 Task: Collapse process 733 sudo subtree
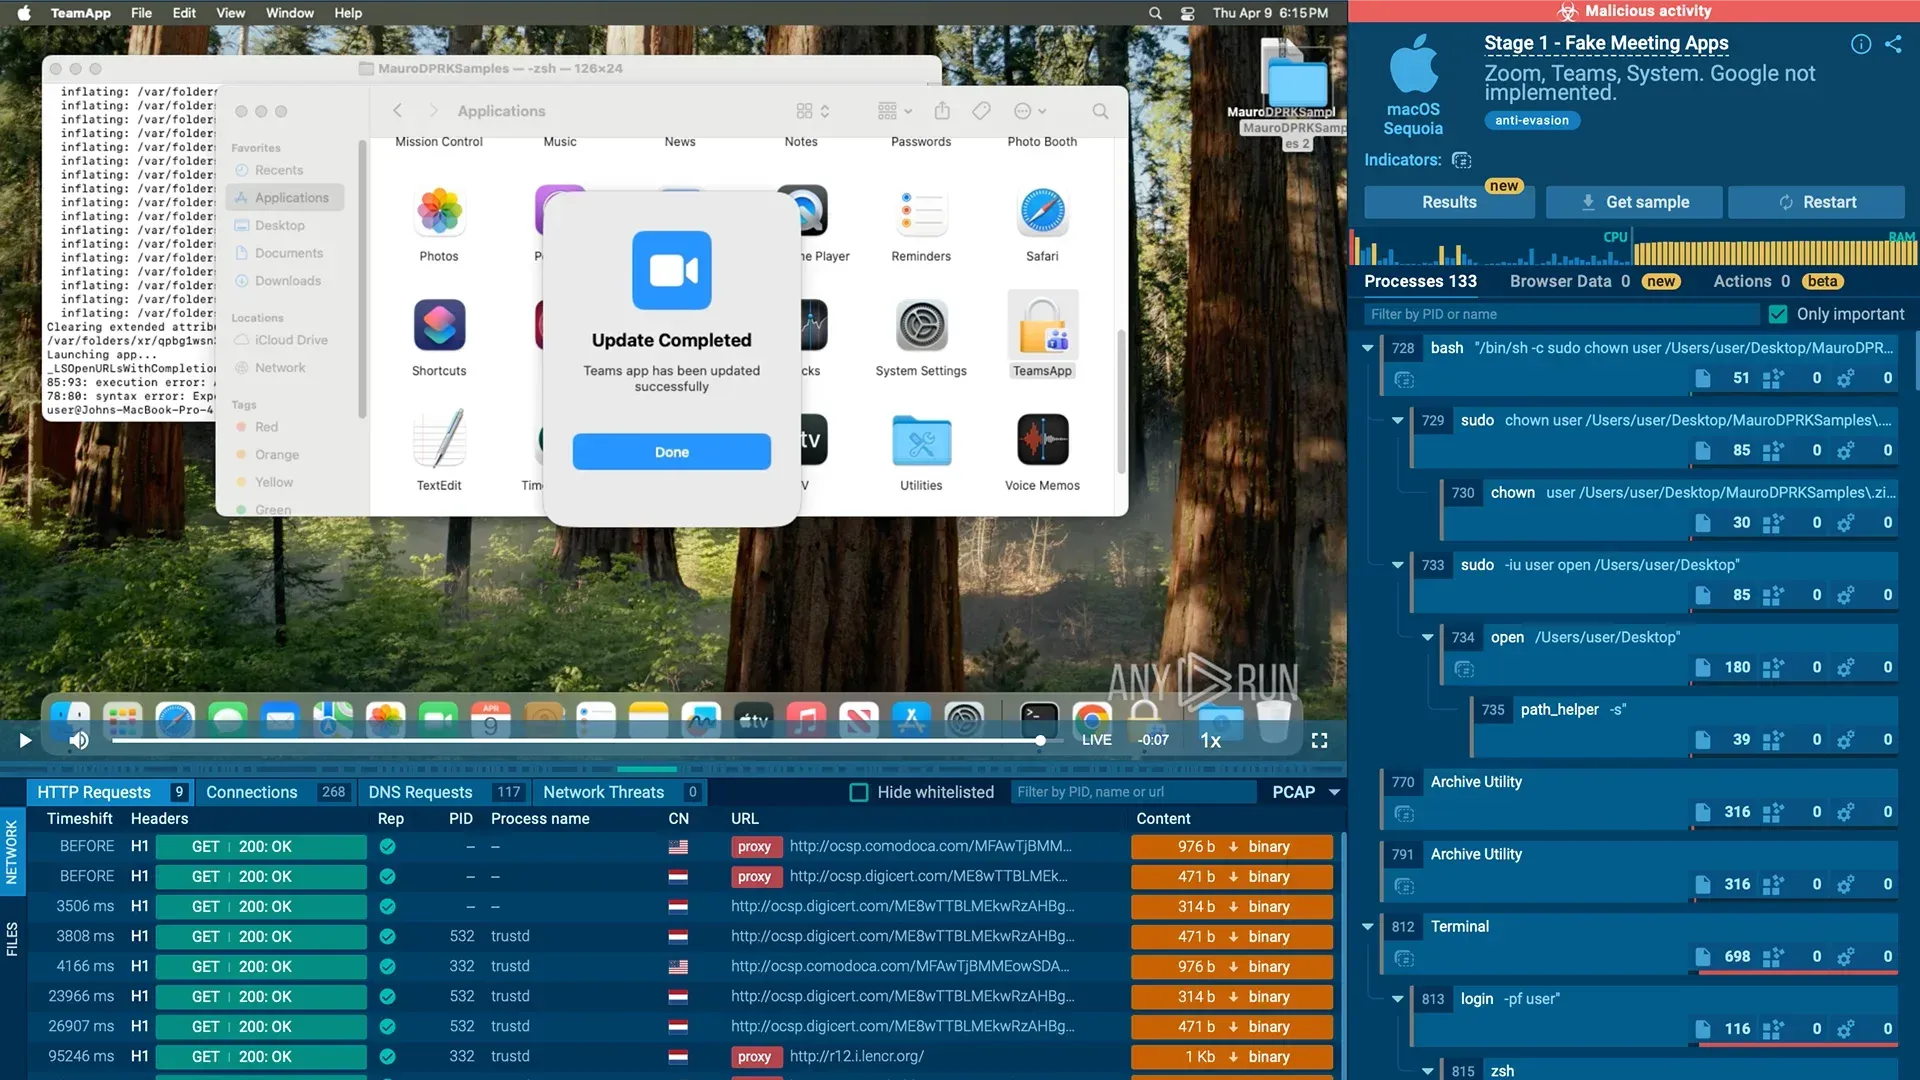pyautogui.click(x=1397, y=565)
